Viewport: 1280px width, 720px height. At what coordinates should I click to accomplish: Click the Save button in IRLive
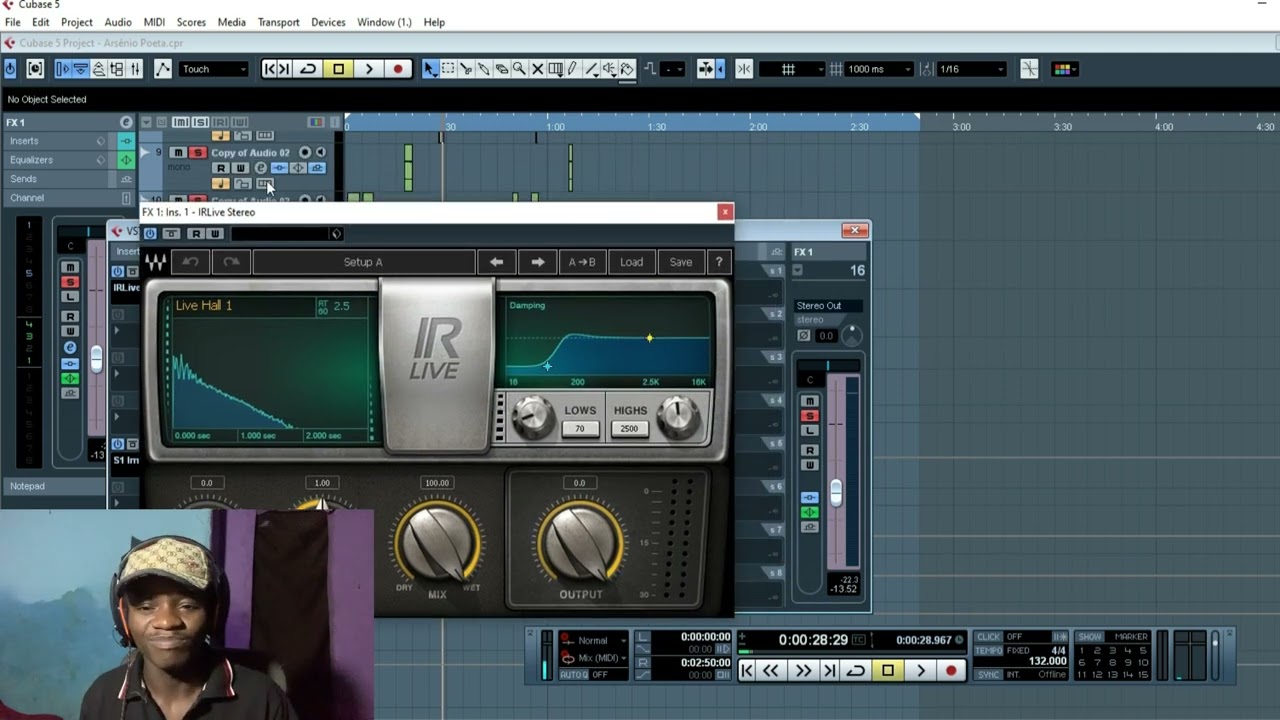pyautogui.click(x=681, y=262)
